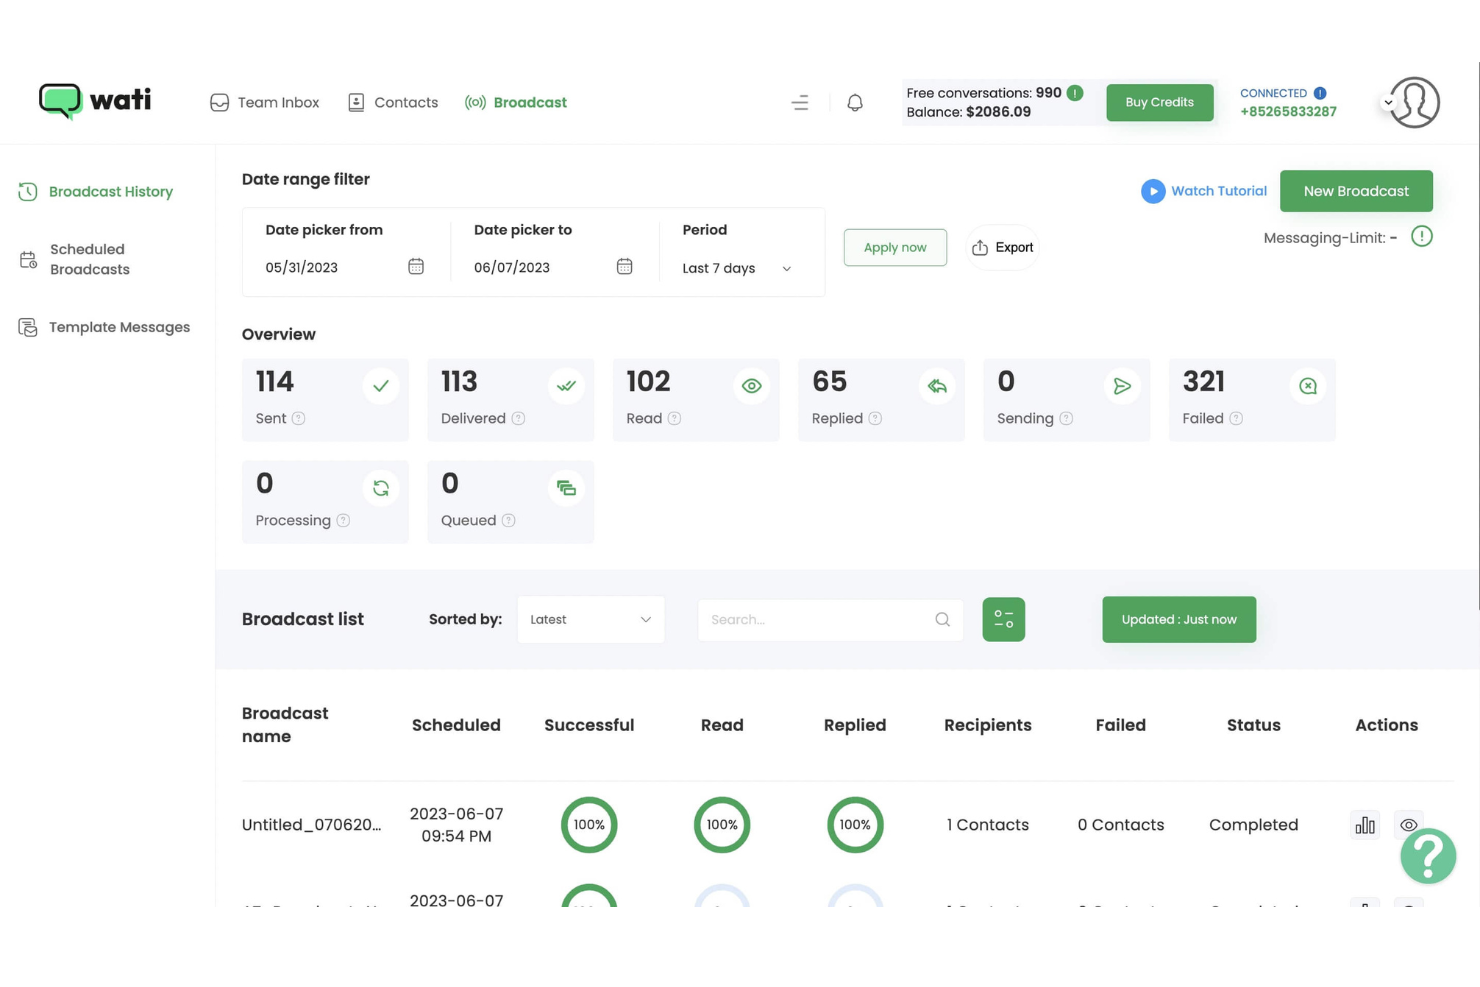This screenshot has width=1480, height=987.
Task: Expand the profile avatar chevron menu
Action: pos(1388,102)
